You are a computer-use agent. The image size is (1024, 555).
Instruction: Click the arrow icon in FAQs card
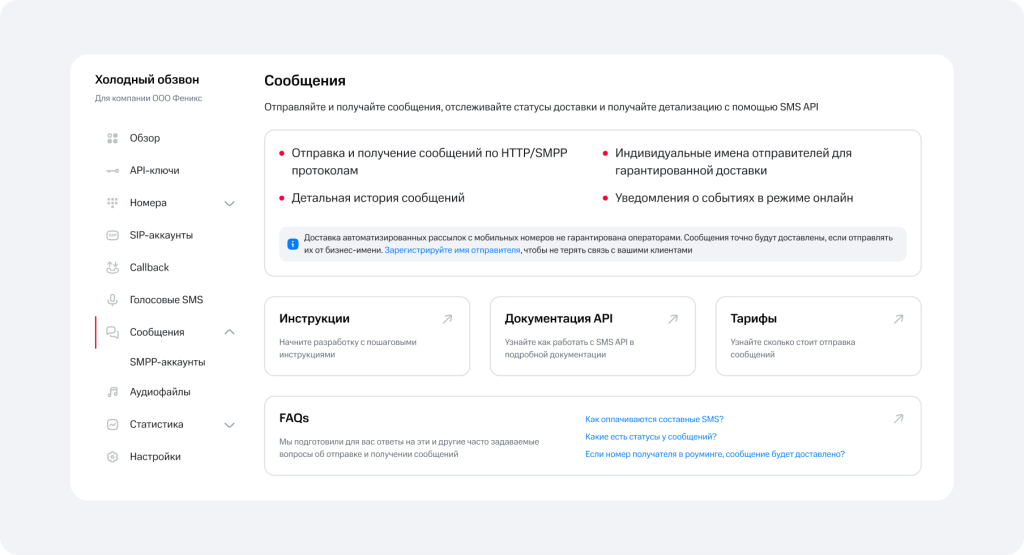coord(899,419)
